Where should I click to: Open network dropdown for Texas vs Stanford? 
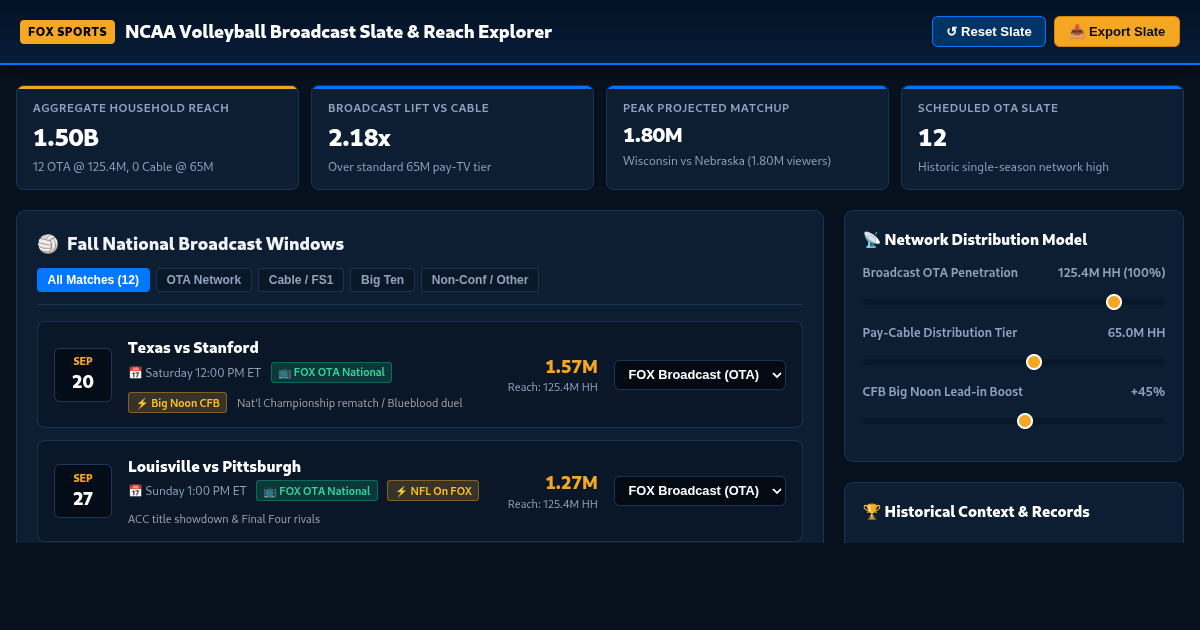pos(700,375)
